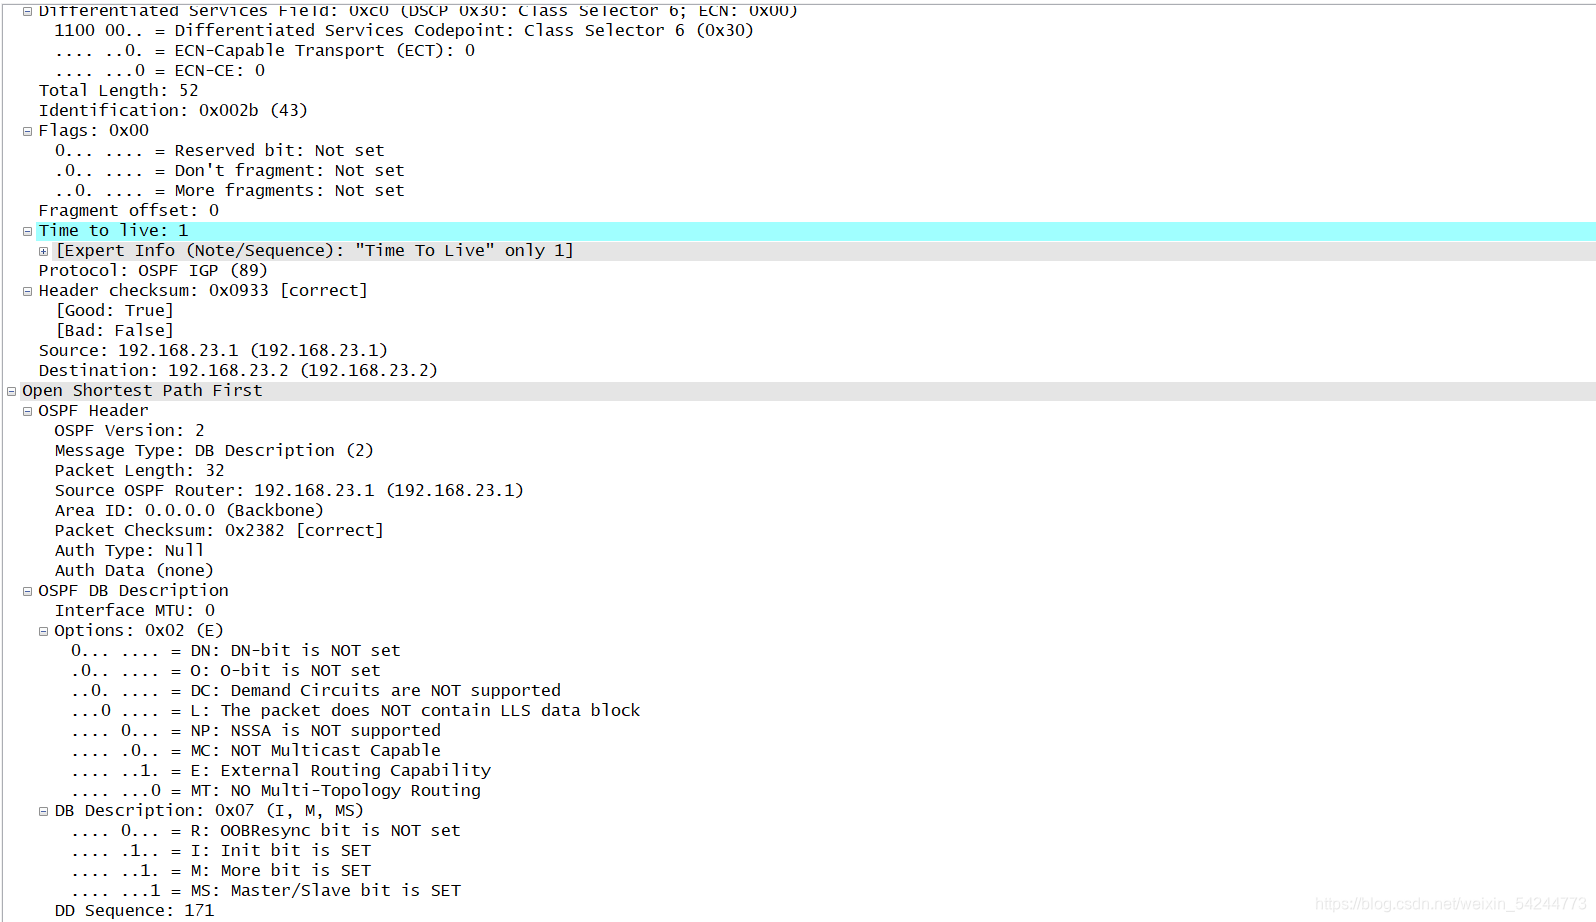
Task: Select the Packet Checksum: 0x2382 line
Action: pos(219,531)
